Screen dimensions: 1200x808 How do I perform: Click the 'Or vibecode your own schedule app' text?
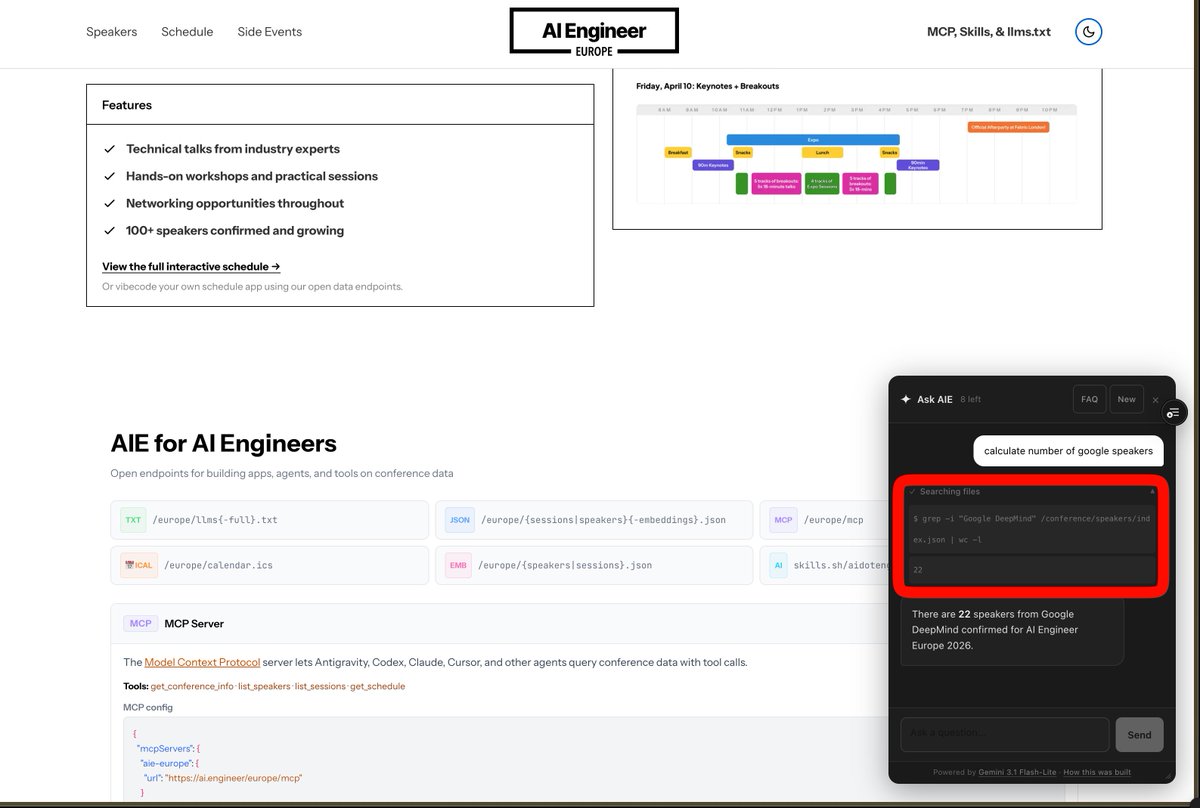tap(252, 286)
